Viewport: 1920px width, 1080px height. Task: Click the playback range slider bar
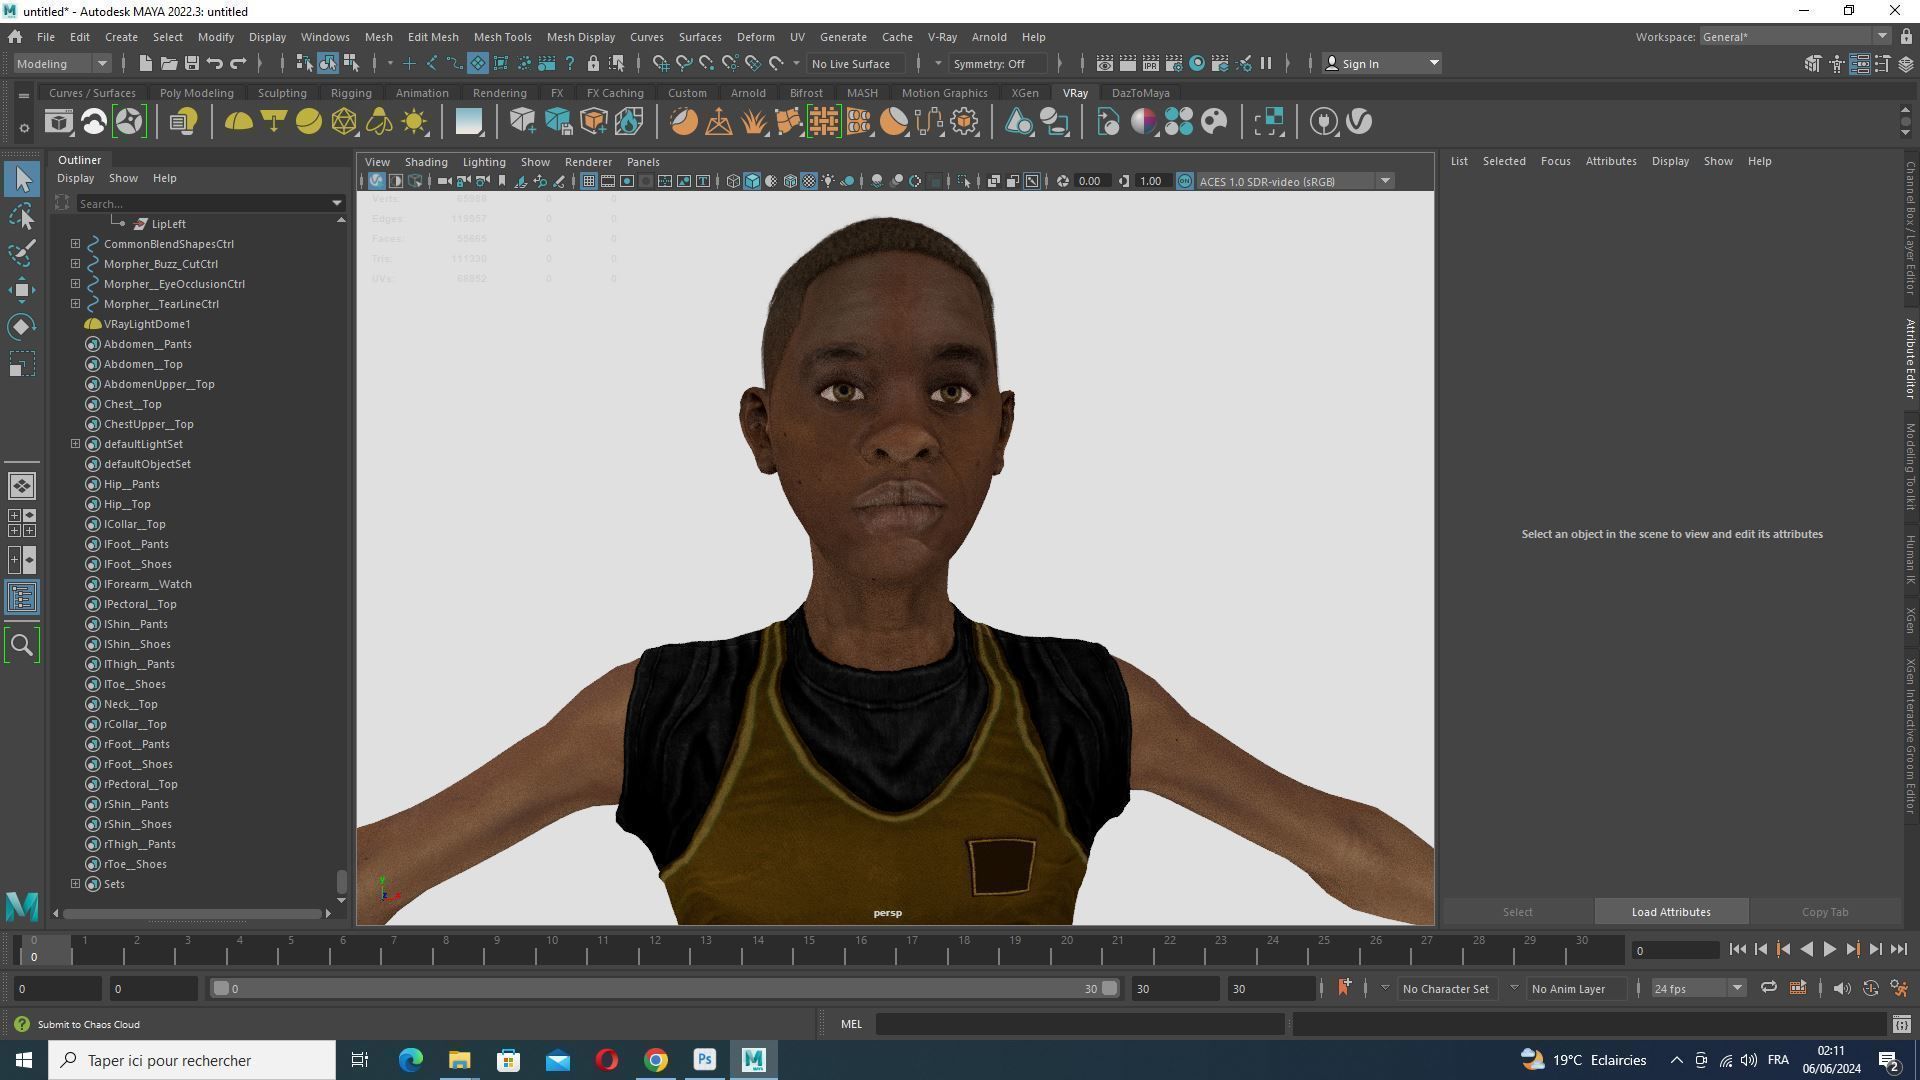[x=665, y=989]
